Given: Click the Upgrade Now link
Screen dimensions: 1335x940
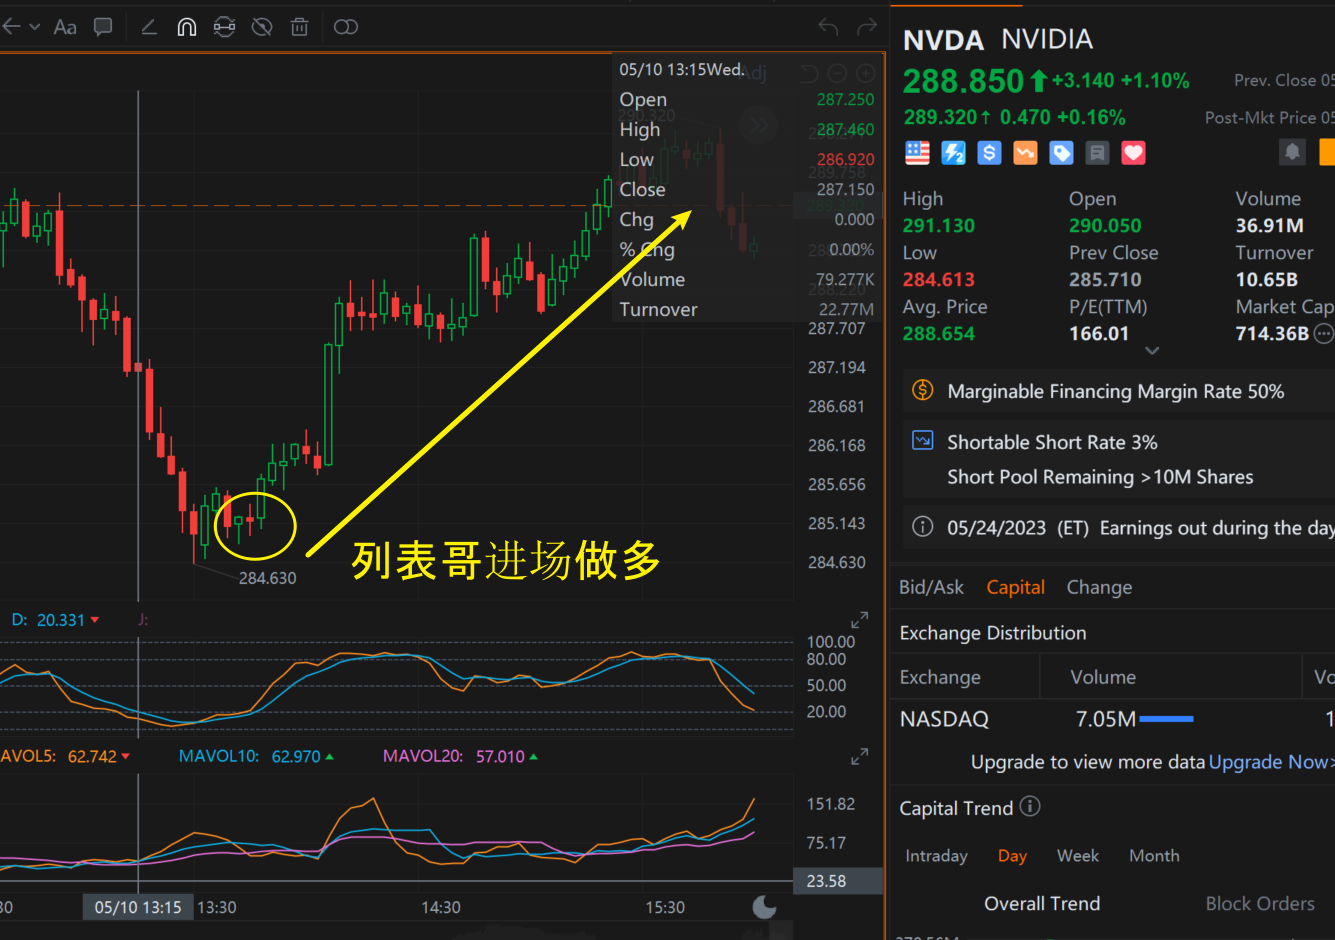Looking at the screenshot, I should [x=1271, y=762].
